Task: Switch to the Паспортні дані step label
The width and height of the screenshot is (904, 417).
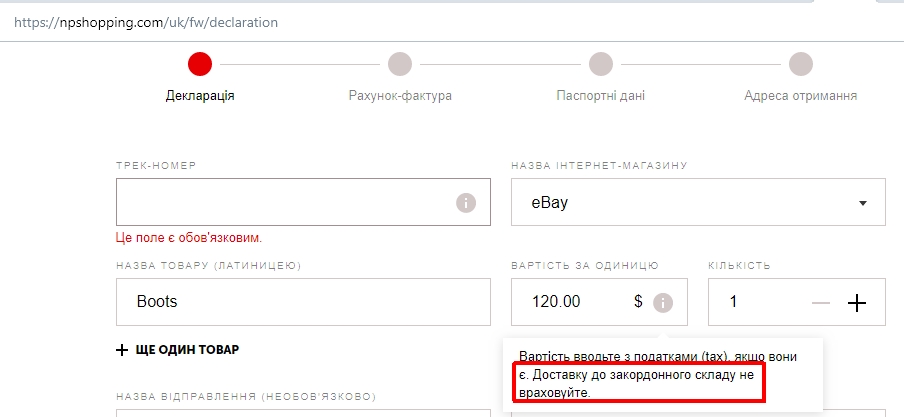Action: tap(600, 96)
